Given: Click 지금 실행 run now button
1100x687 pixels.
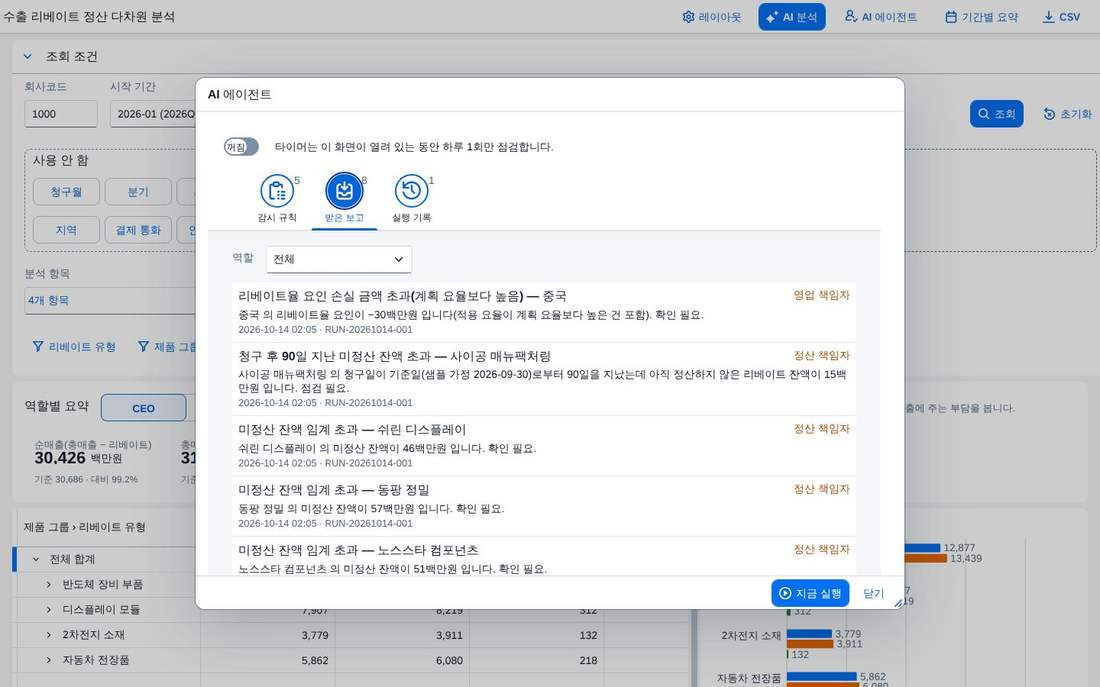Looking at the screenshot, I should click(810, 593).
